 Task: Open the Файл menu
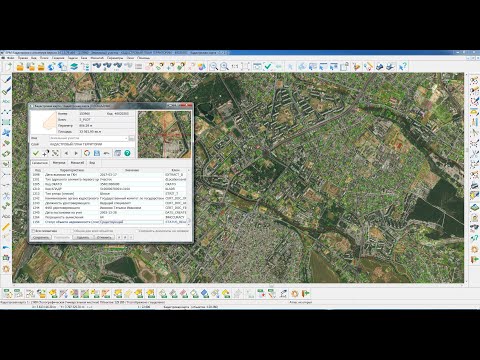click(11, 58)
